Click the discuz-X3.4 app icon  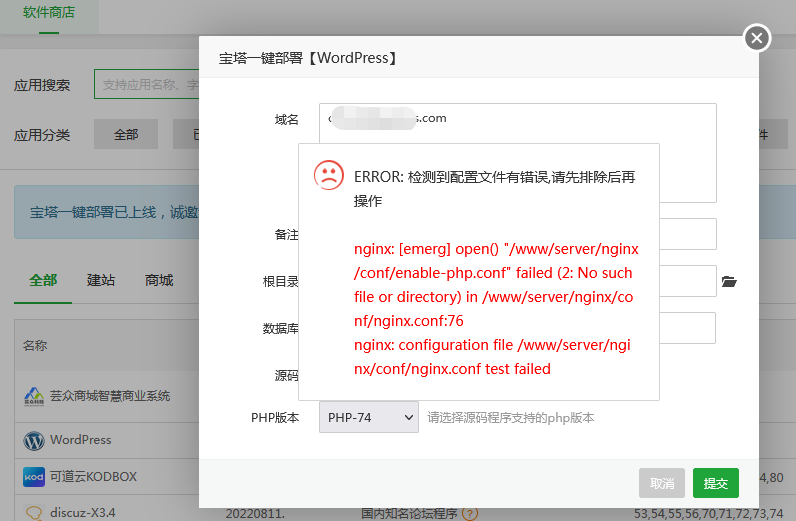tap(34, 512)
